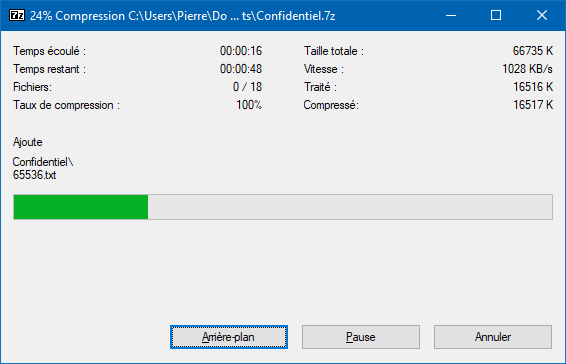Click the Confidentiel\ folder path text

(43, 162)
